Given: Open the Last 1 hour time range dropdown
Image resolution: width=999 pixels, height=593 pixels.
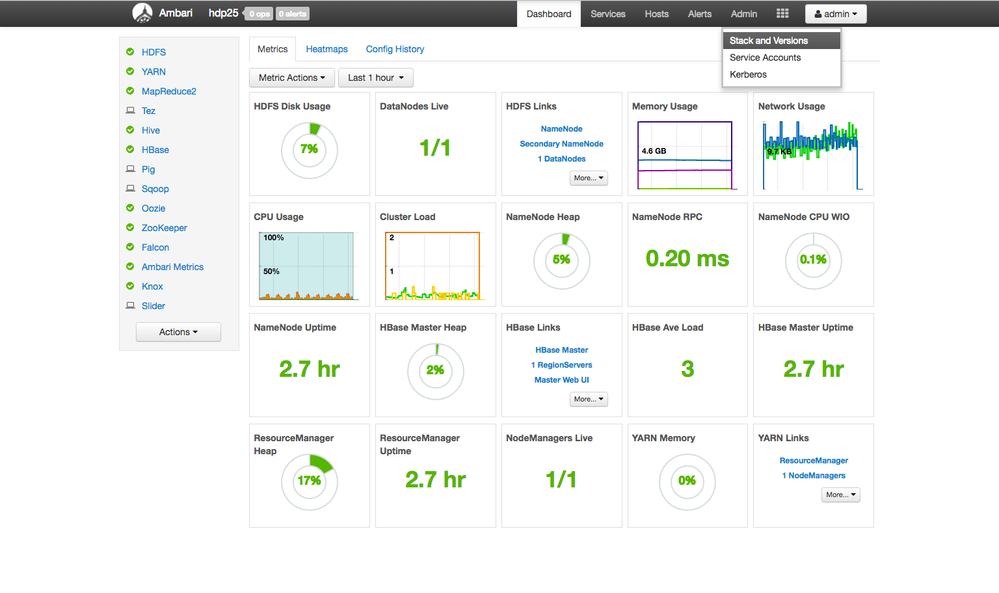Looking at the screenshot, I should pos(376,78).
